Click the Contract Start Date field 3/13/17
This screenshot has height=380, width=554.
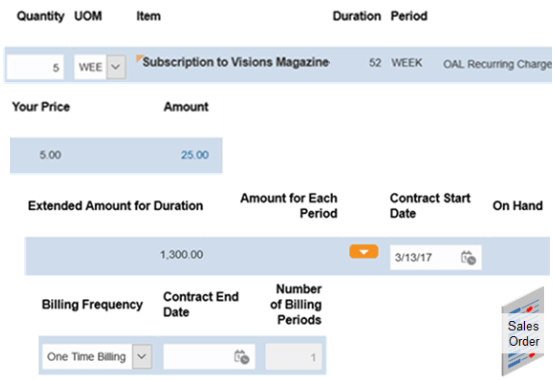click(x=436, y=257)
